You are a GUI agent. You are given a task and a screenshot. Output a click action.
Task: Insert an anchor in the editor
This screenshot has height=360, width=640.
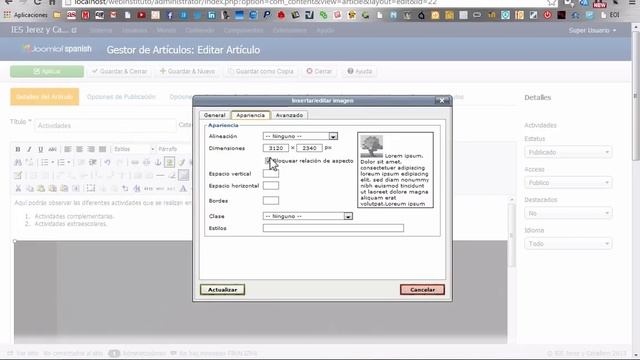(158, 162)
